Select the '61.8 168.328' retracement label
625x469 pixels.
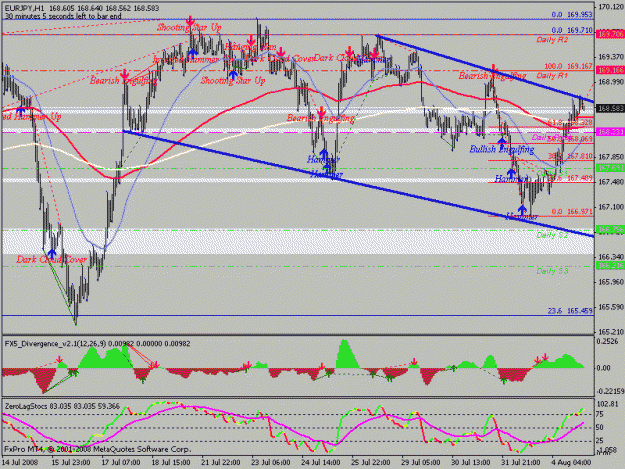[x=571, y=122]
